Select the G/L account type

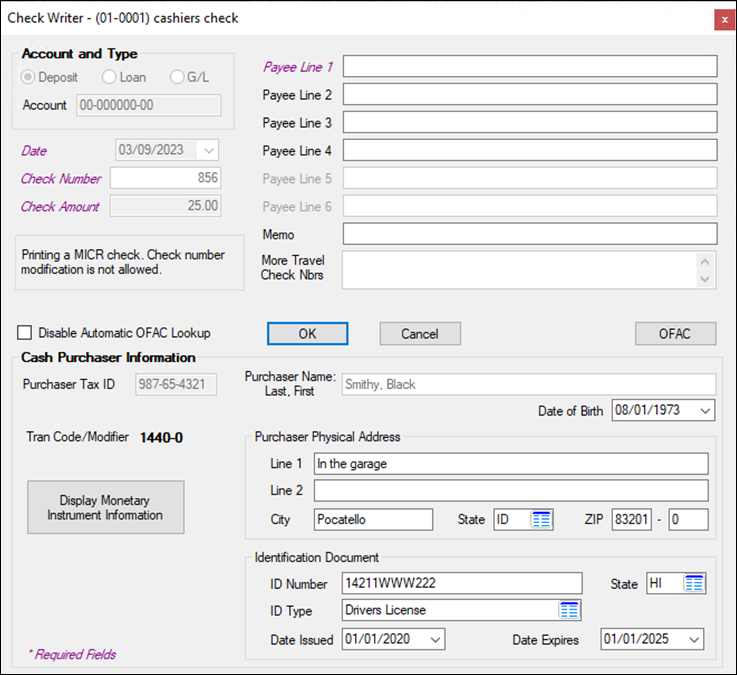(177, 77)
